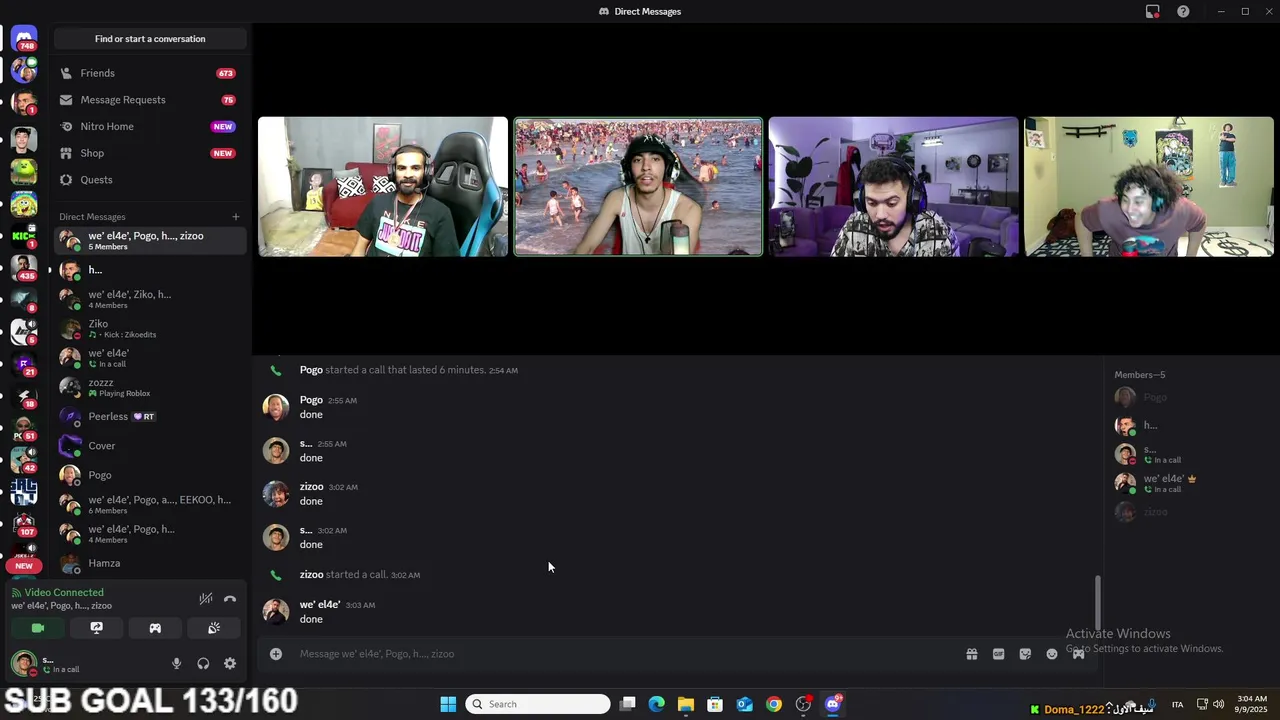Click Pogo username on 2:55 AM message

pyautogui.click(x=311, y=400)
